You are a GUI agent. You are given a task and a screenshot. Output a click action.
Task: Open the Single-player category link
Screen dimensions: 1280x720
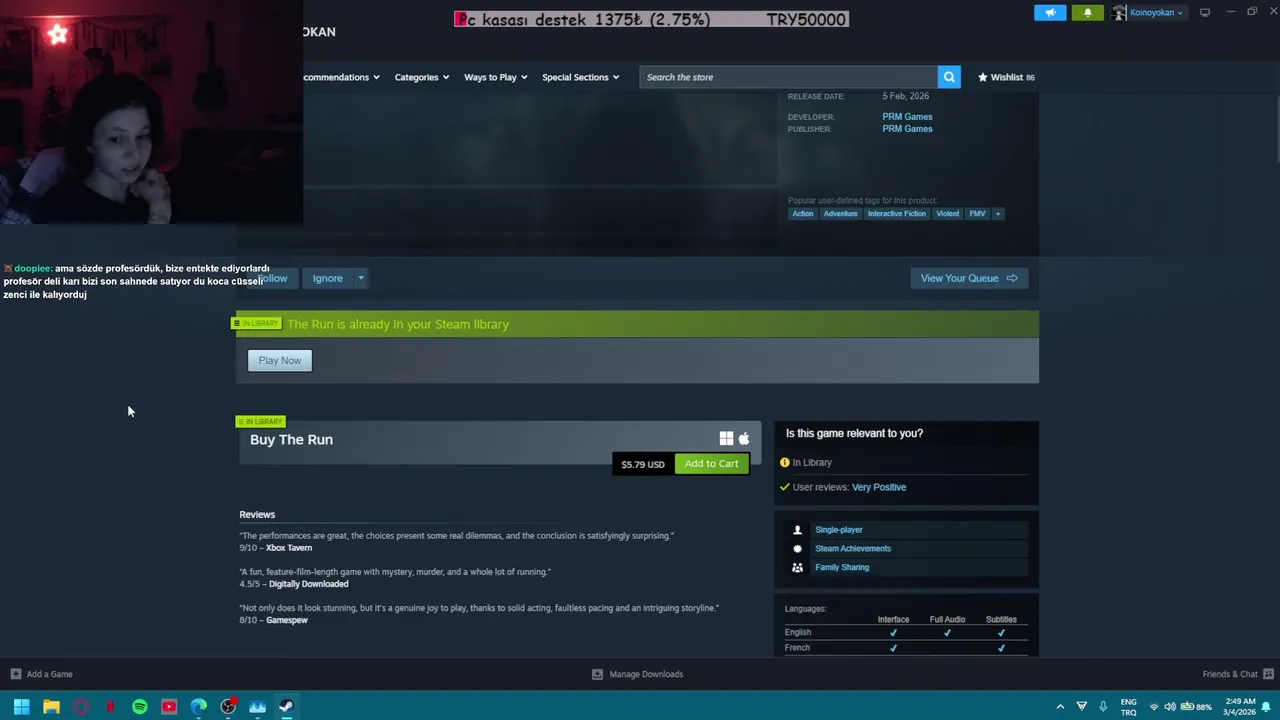pyautogui.click(x=838, y=530)
